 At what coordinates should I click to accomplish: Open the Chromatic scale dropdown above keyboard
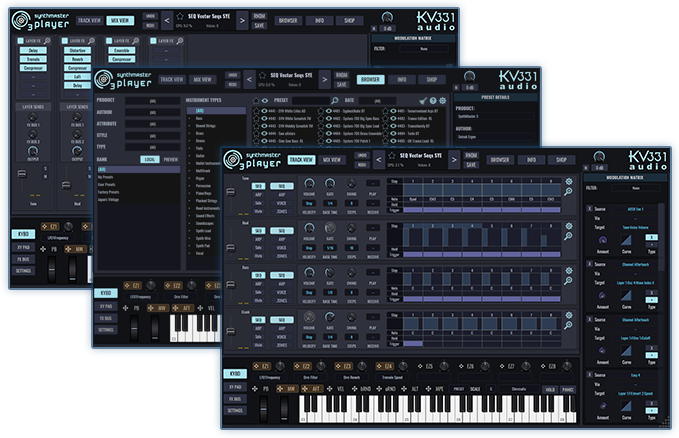coord(509,389)
